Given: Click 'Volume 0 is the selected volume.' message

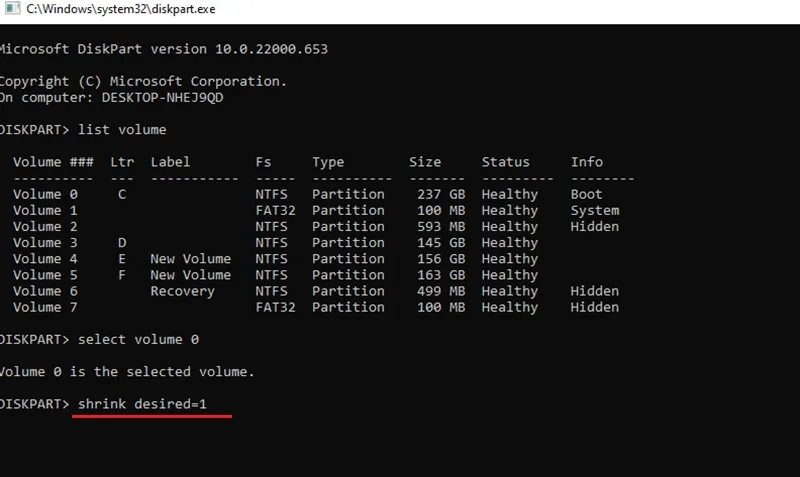Looking at the screenshot, I should pos(127,372).
